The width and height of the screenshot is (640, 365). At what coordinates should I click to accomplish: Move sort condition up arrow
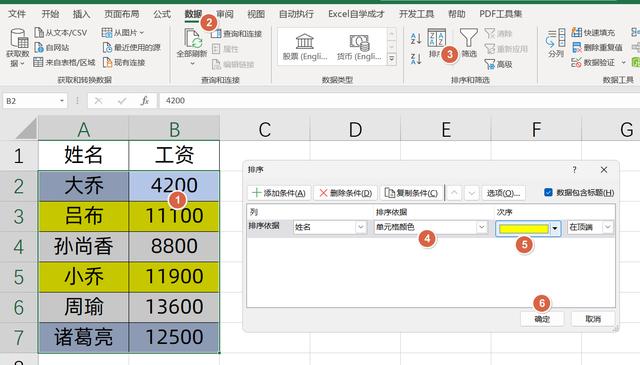point(454,193)
